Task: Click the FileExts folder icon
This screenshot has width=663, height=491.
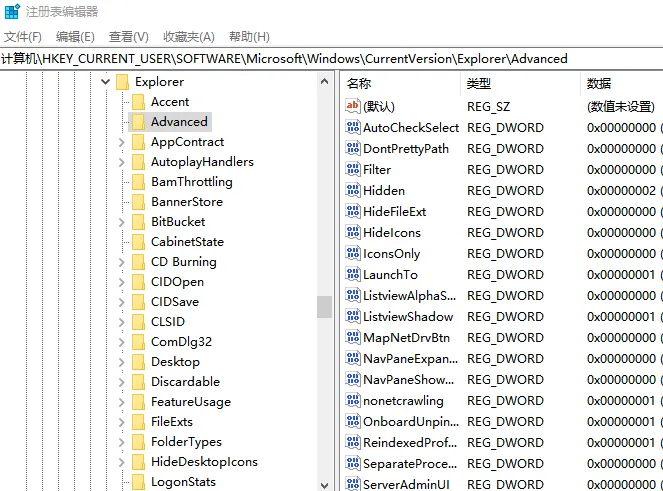Action: click(138, 422)
